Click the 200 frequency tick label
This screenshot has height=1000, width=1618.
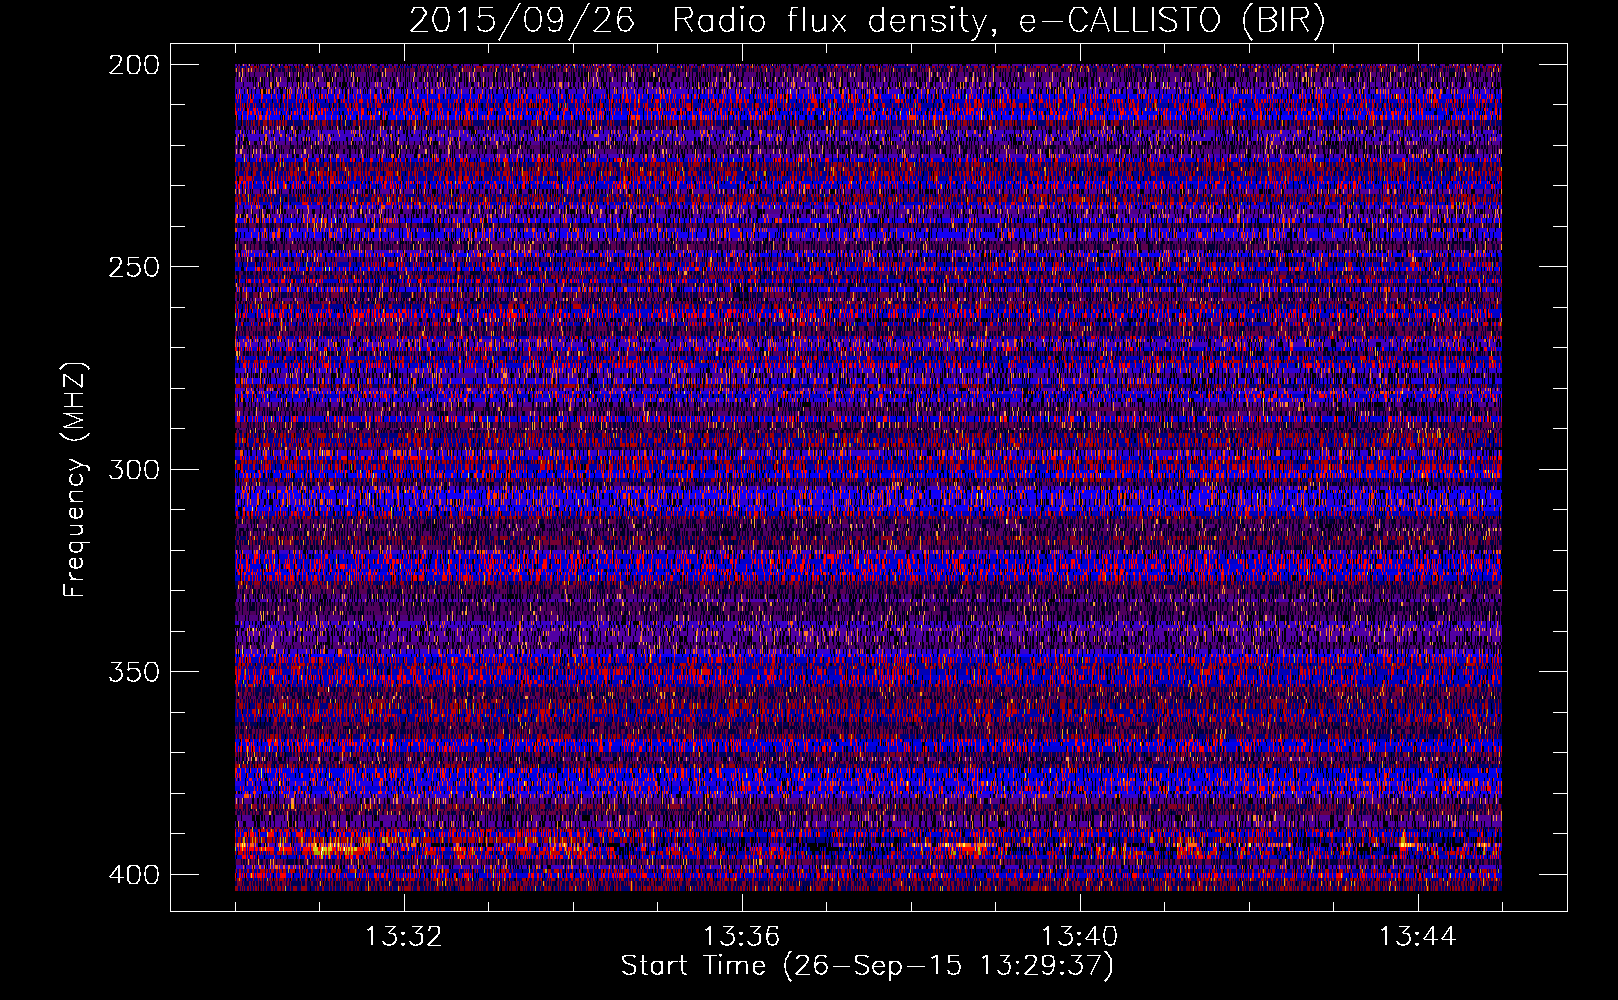[x=133, y=64]
